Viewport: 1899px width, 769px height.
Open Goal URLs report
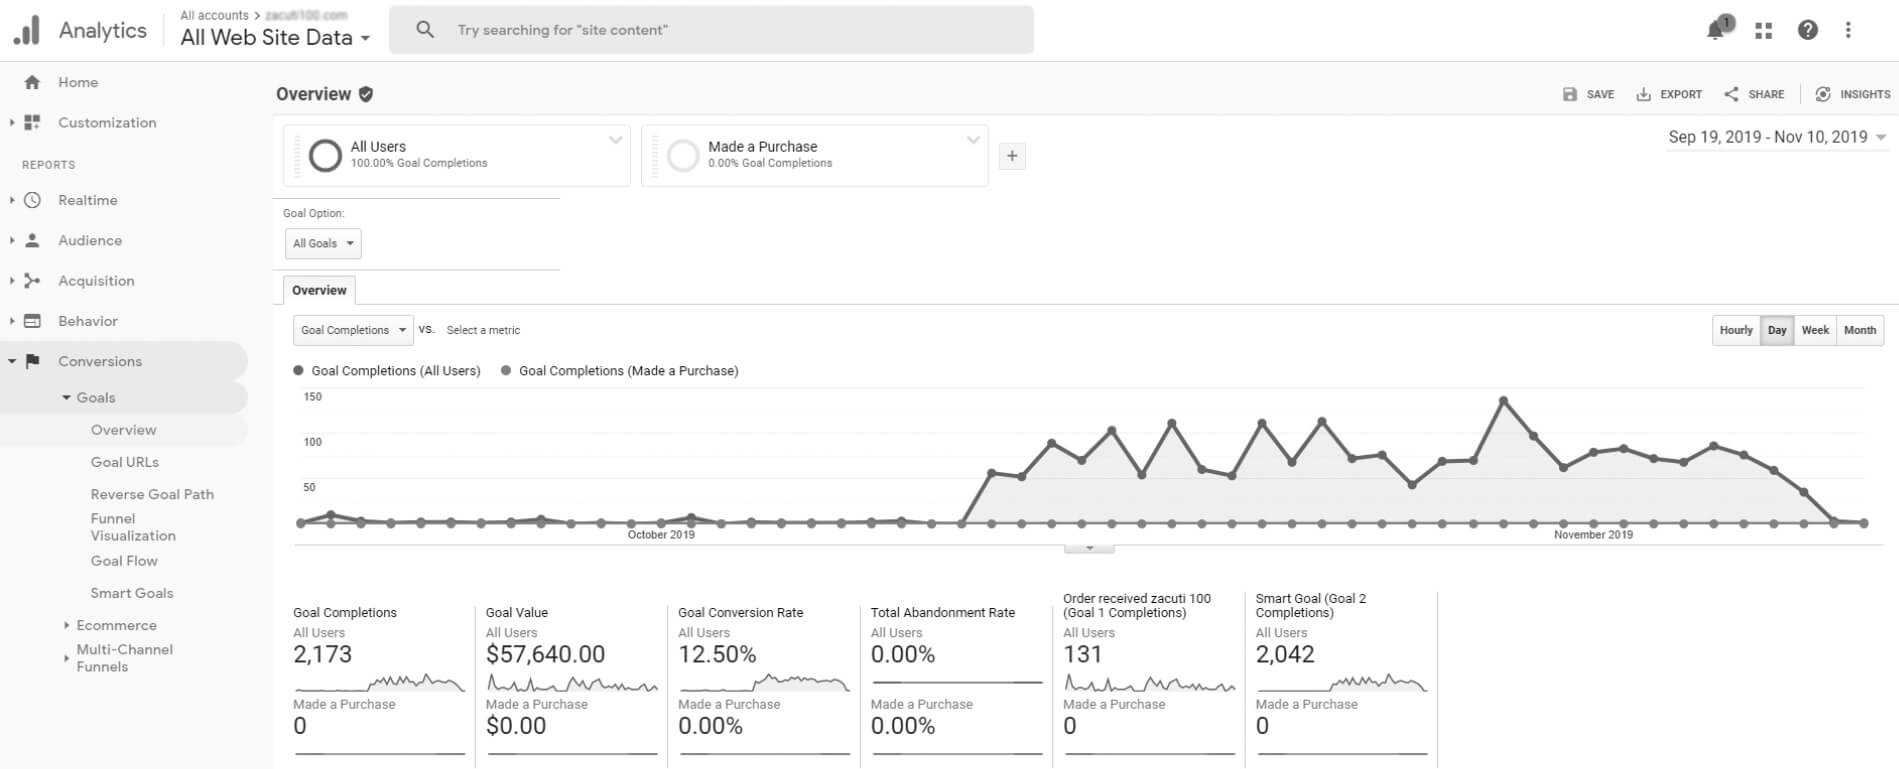(124, 462)
